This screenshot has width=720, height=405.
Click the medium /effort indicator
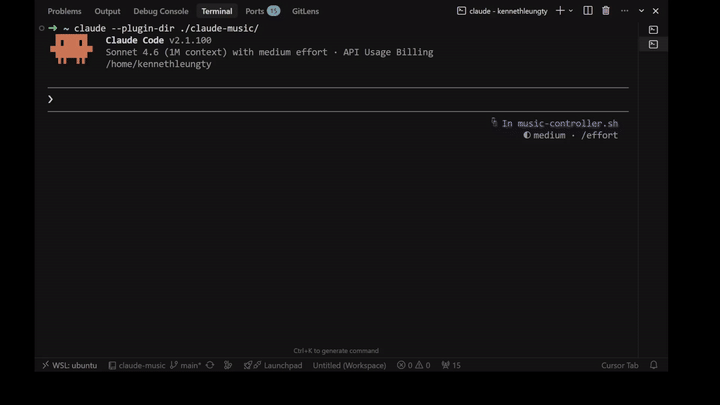coord(571,135)
